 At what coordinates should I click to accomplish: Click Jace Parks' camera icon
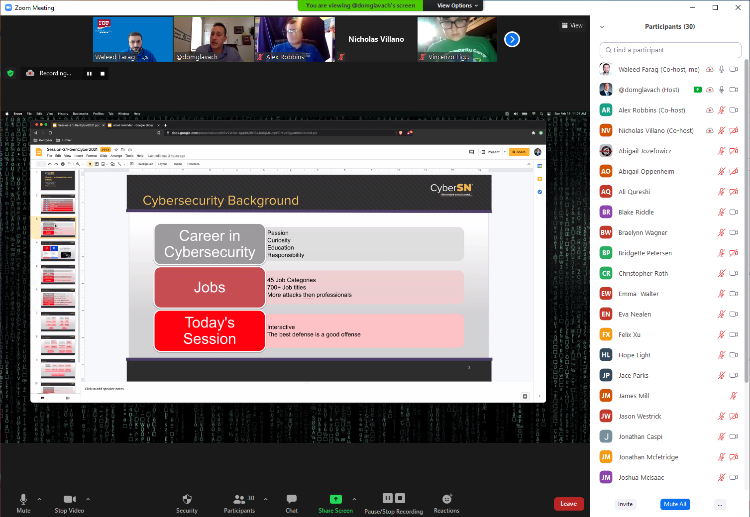click(x=734, y=375)
